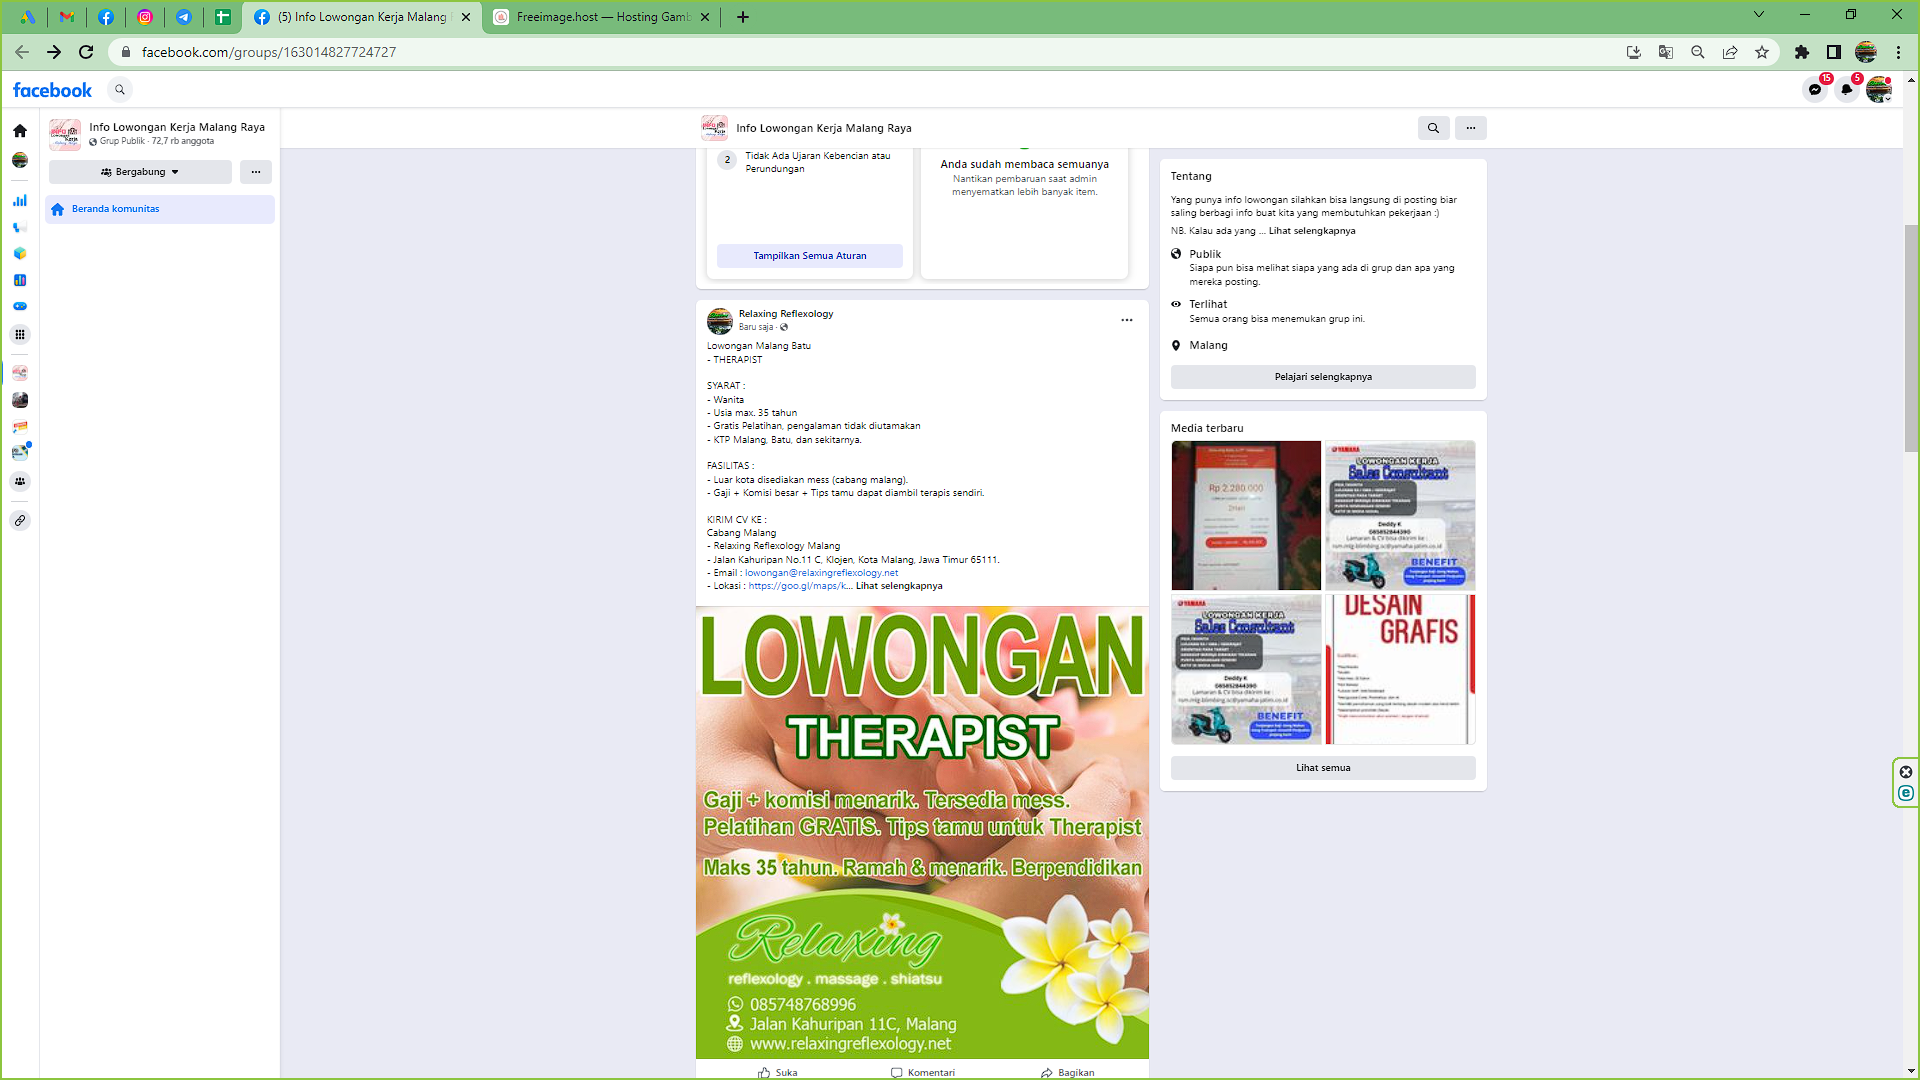Open the Groups icon in left rail
1920x1080 pixels.
tap(20, 482)
